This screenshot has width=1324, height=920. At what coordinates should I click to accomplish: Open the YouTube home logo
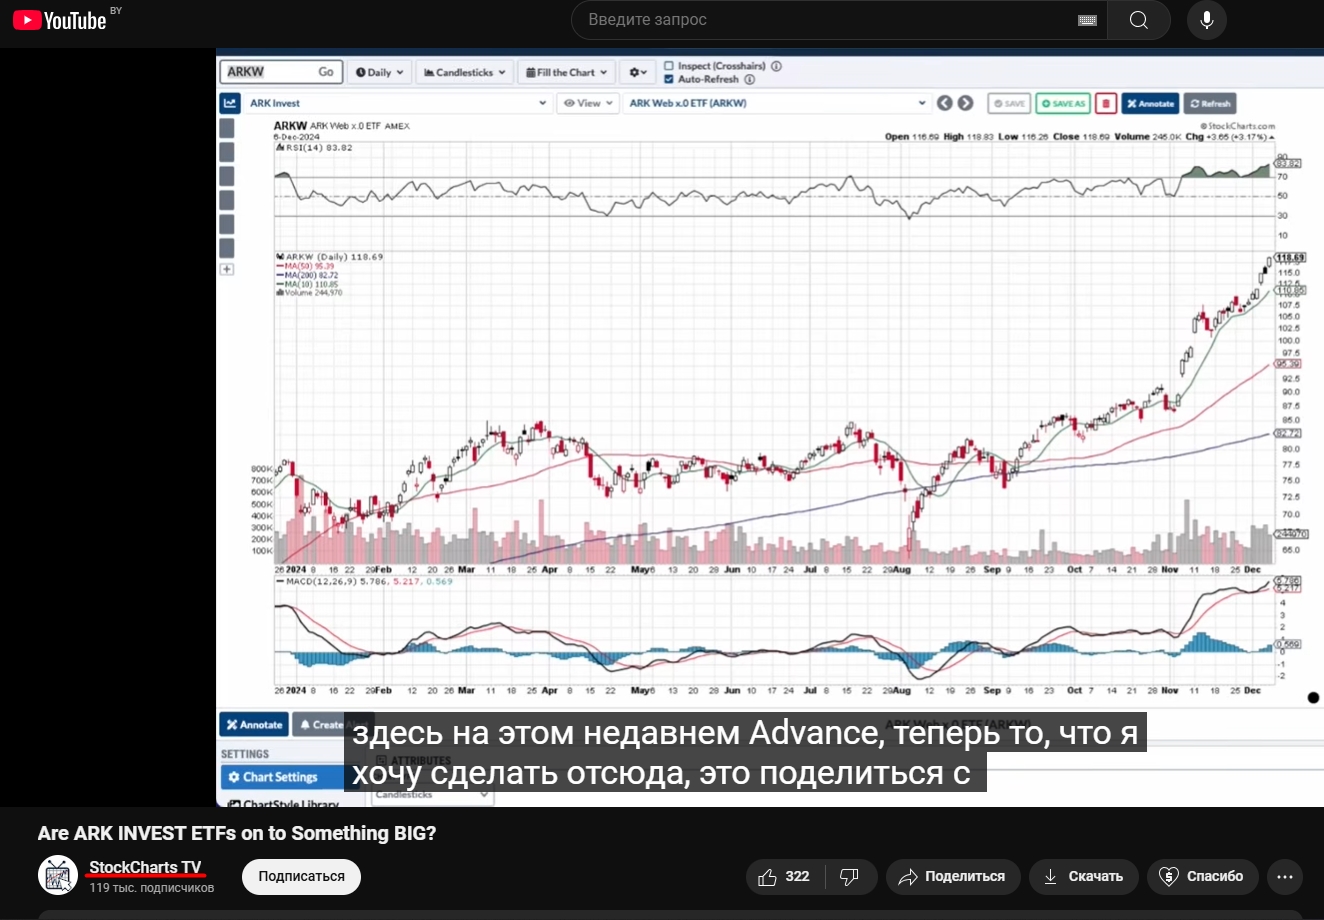coord(60,20)
